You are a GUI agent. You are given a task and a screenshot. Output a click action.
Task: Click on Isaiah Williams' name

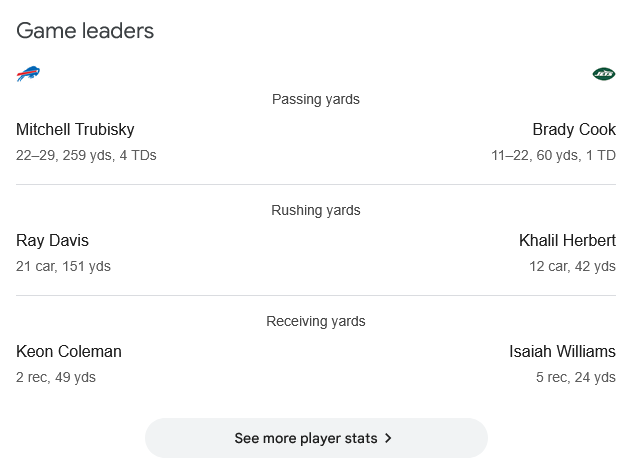(x=562, y=351)
